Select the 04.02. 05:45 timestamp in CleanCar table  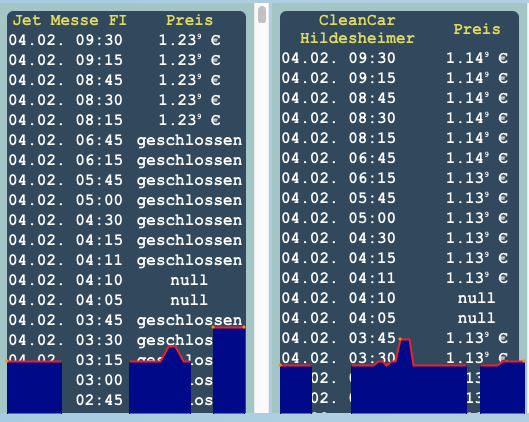tap(339, 198)
